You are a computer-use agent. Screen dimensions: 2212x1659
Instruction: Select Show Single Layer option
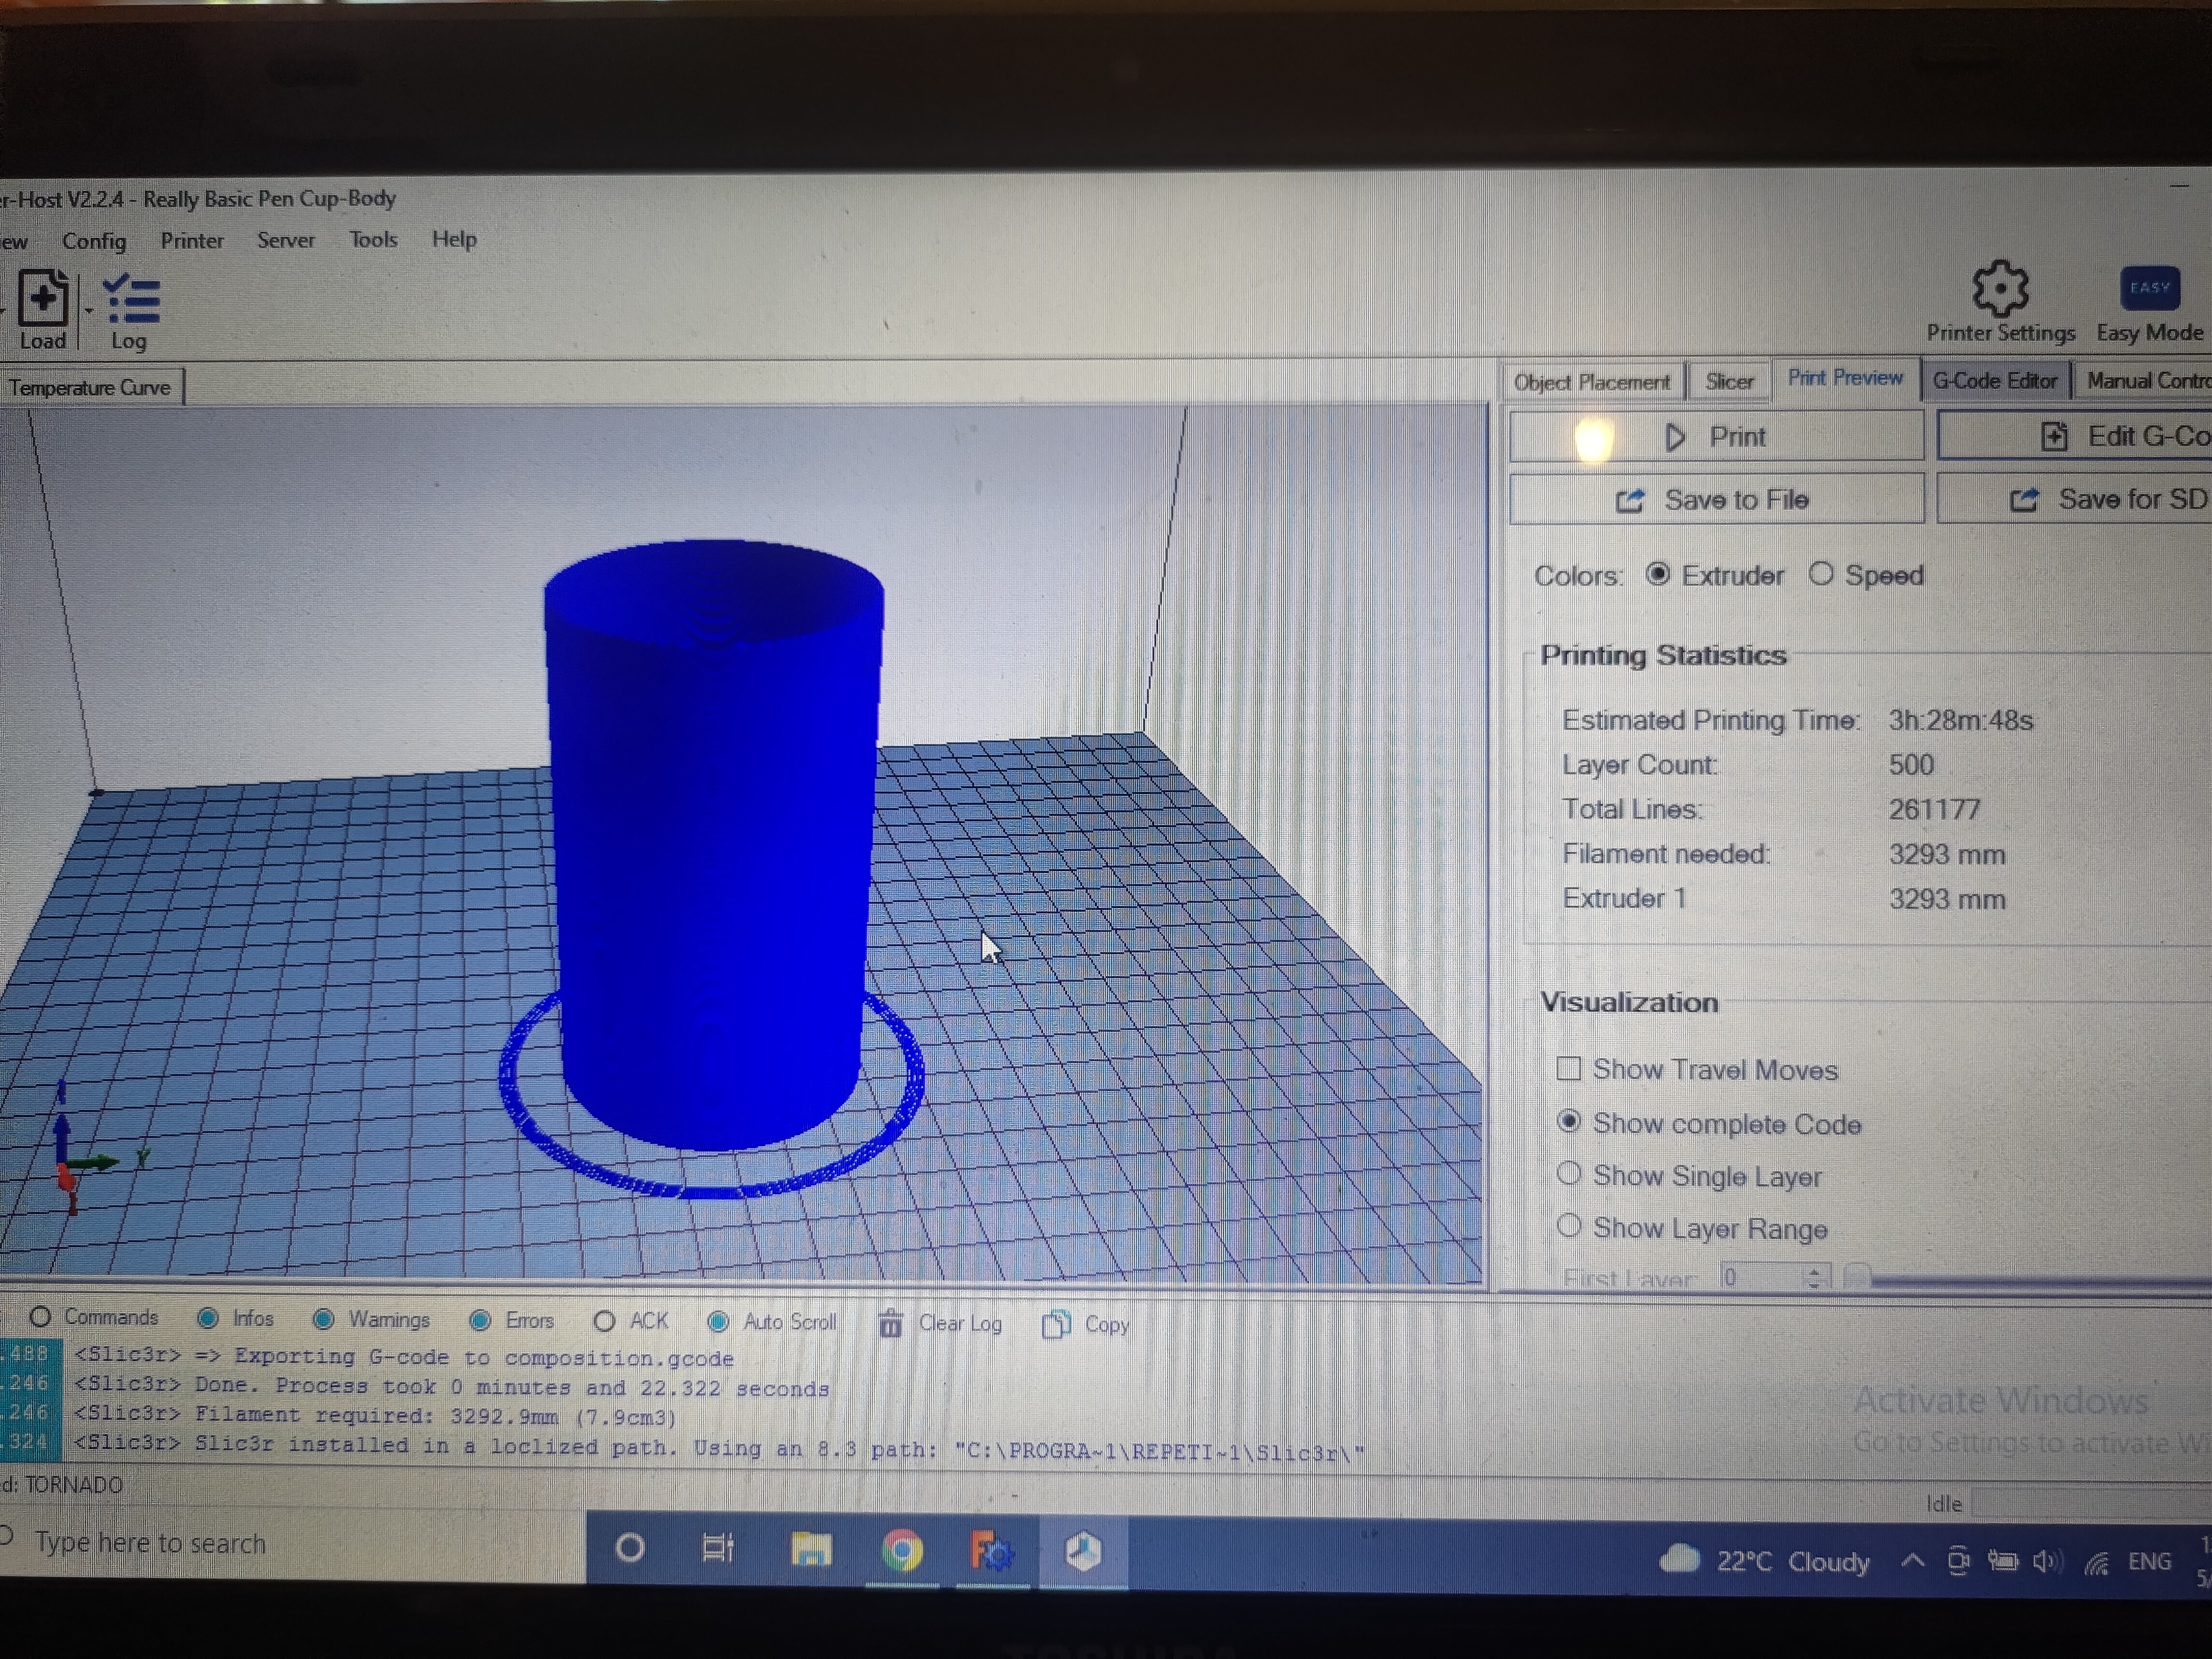[1569, 1174]
